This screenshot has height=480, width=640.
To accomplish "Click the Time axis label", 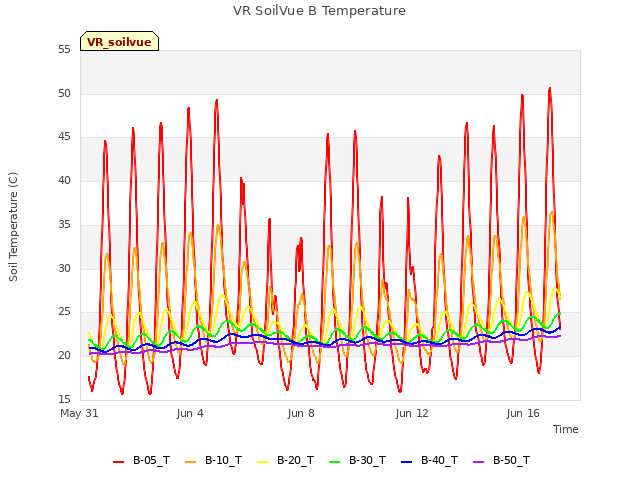I will pyautogui.click(x=565, y=429).
